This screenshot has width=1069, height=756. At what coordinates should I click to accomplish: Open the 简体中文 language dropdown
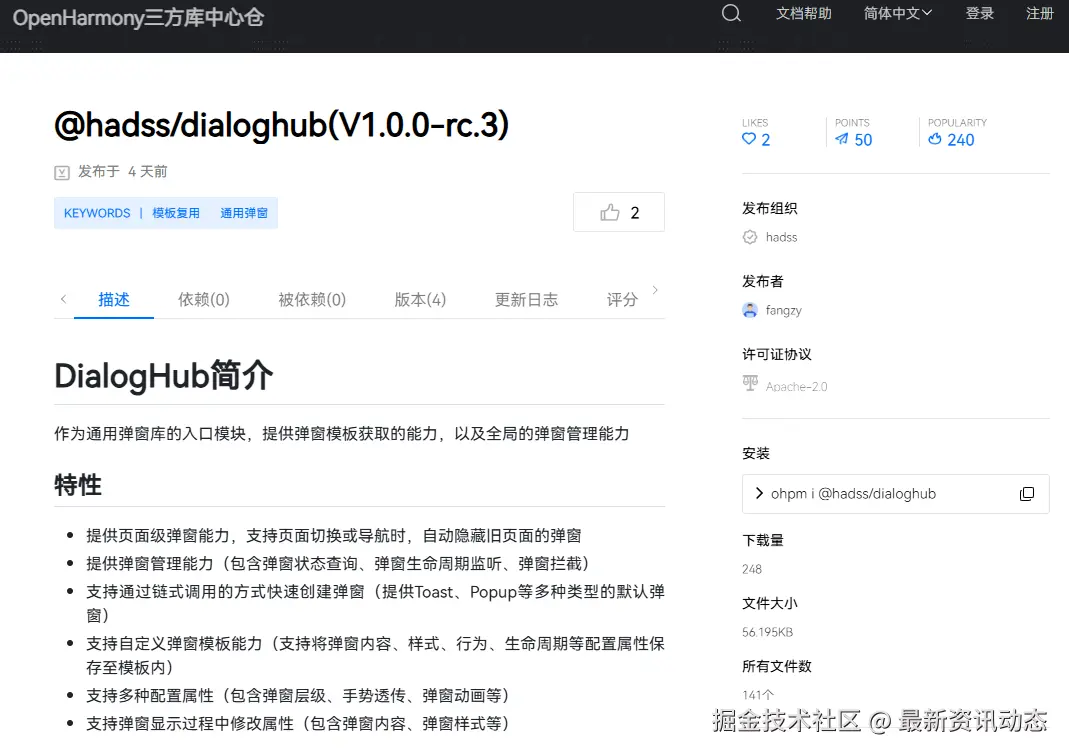tap(897, 13)
